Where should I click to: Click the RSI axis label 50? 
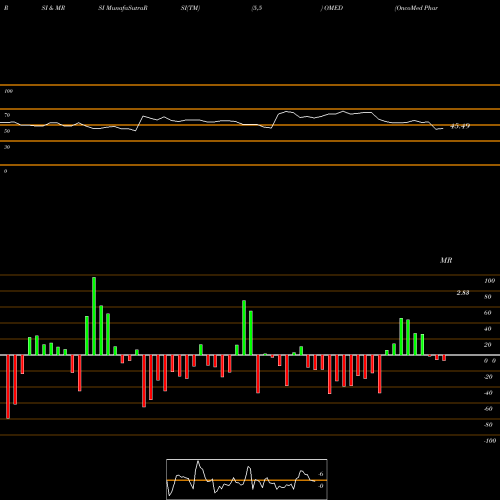(x=7, y=131)
